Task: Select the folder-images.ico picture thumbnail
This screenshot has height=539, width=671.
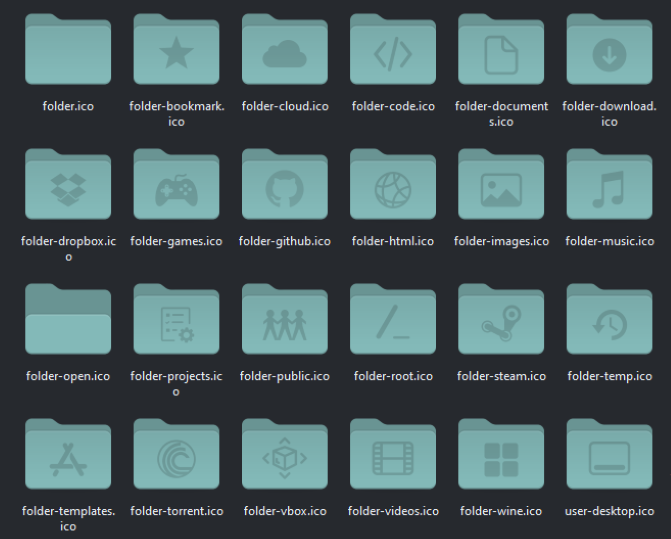Action: pyautogui.click(x=501, y=188)
